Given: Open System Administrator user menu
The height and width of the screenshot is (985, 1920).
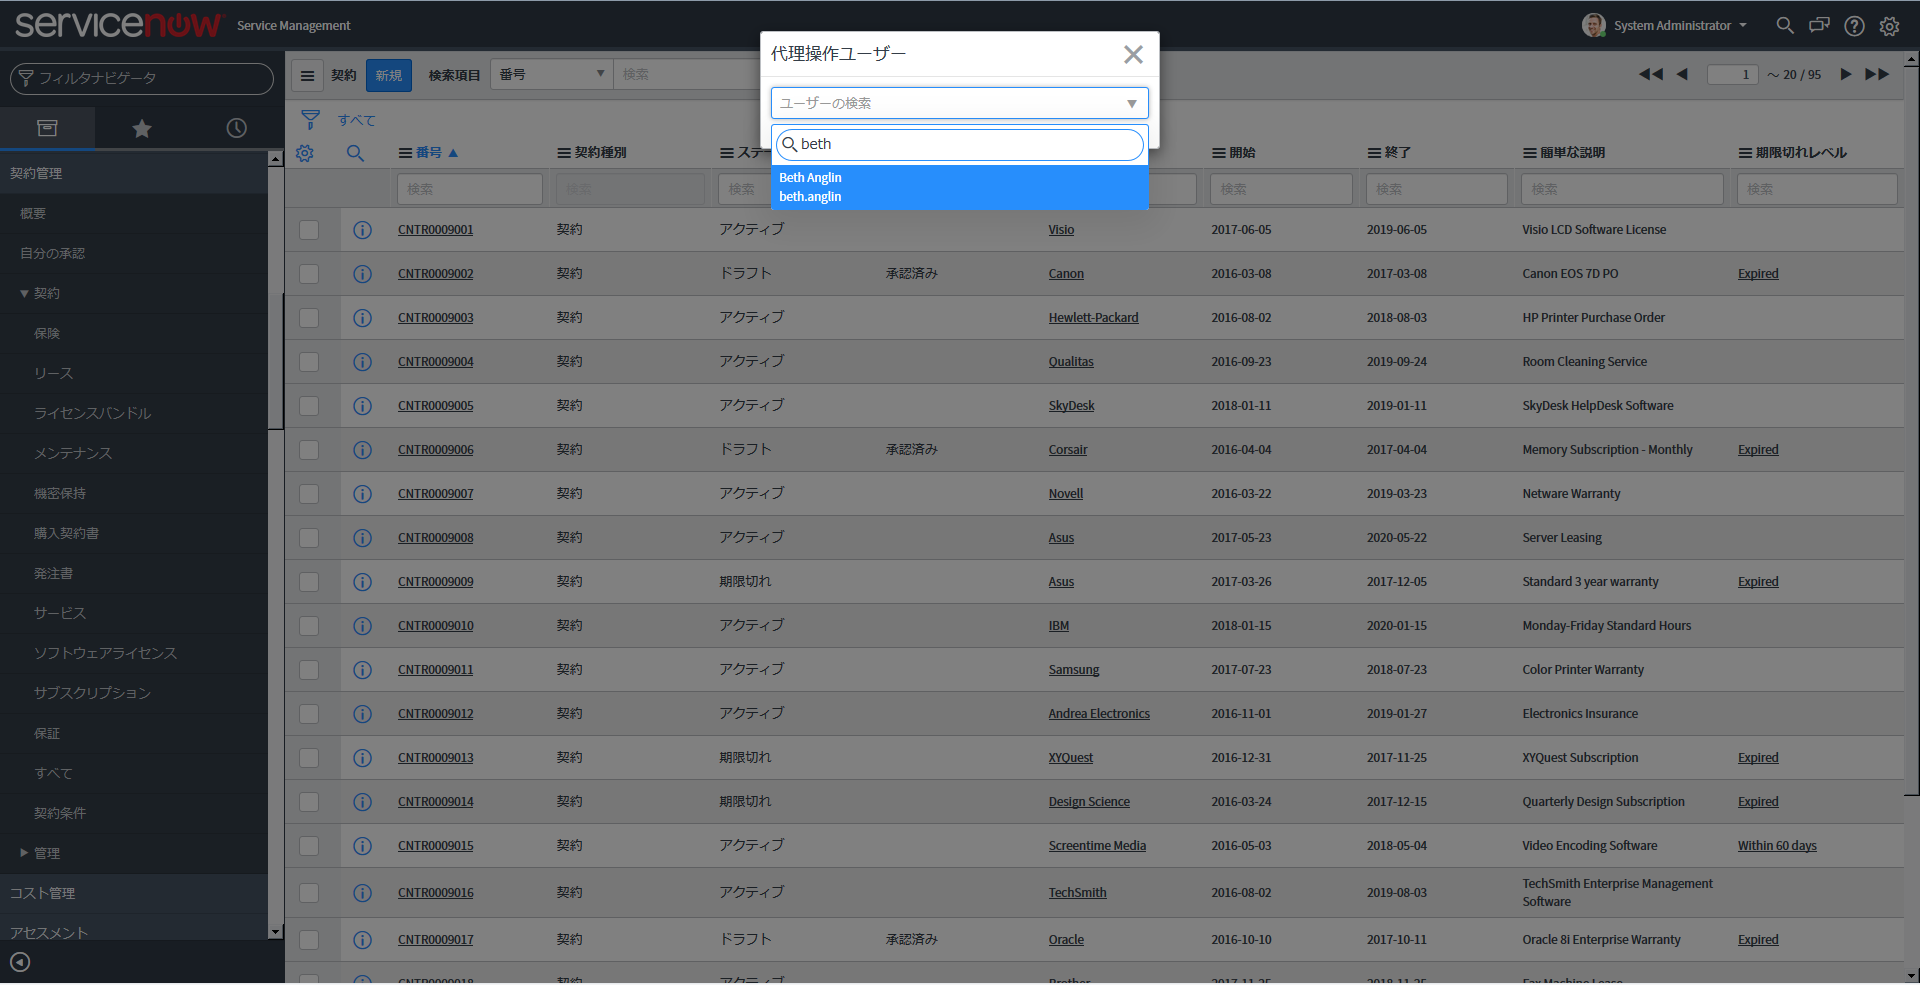Looking at the screenshot, I should click(x=1665, y=25).
